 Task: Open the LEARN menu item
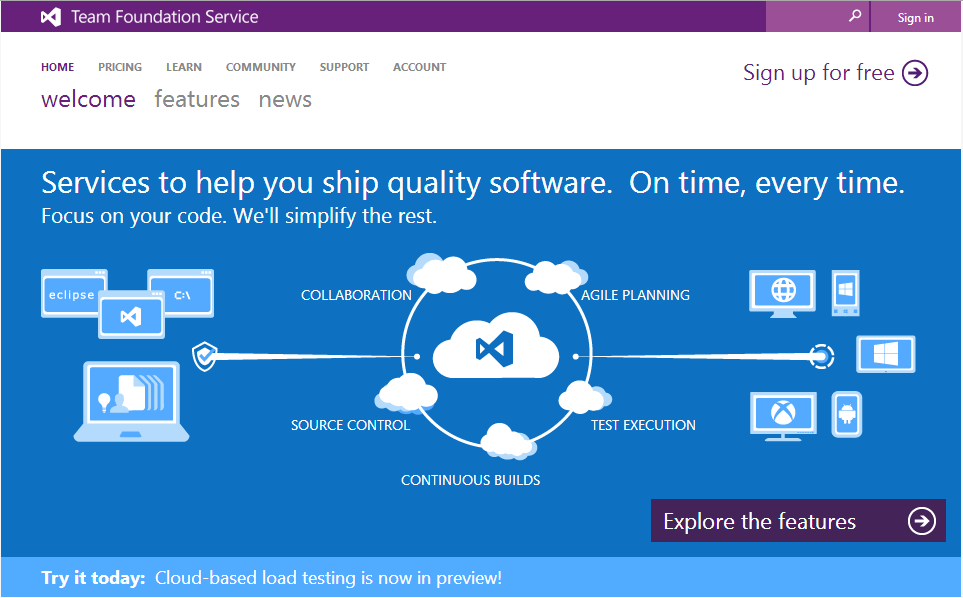click(x=184, y=67)
